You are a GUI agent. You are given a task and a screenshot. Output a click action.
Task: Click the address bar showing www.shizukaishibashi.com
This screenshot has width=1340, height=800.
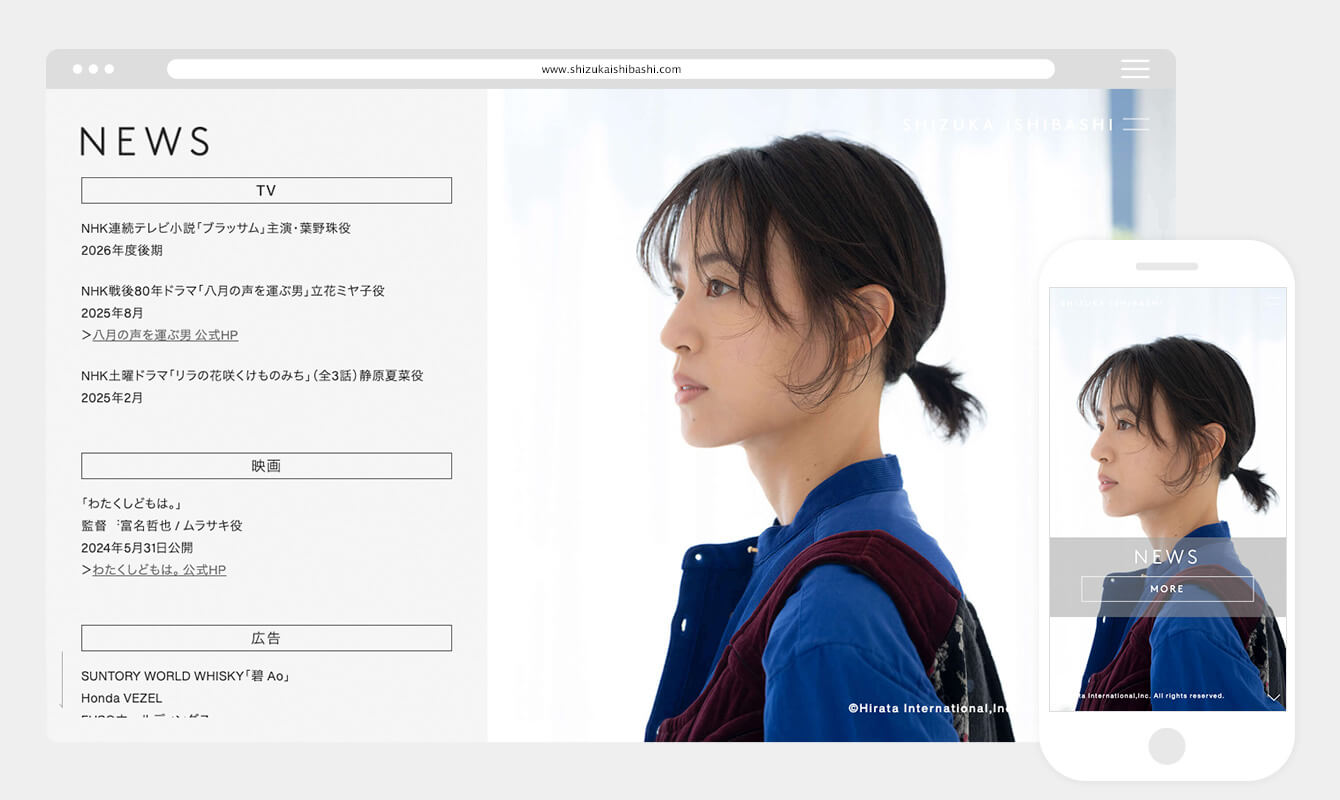(x=610, y=69)
